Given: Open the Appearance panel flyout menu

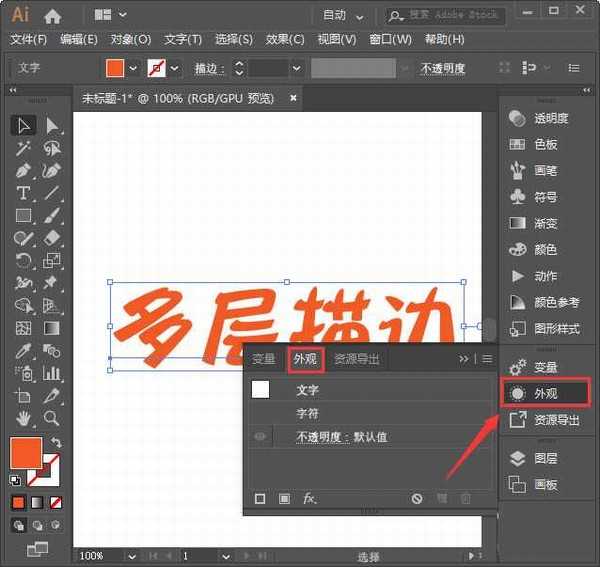Looking at the screenshot, I should click(487, 359).
